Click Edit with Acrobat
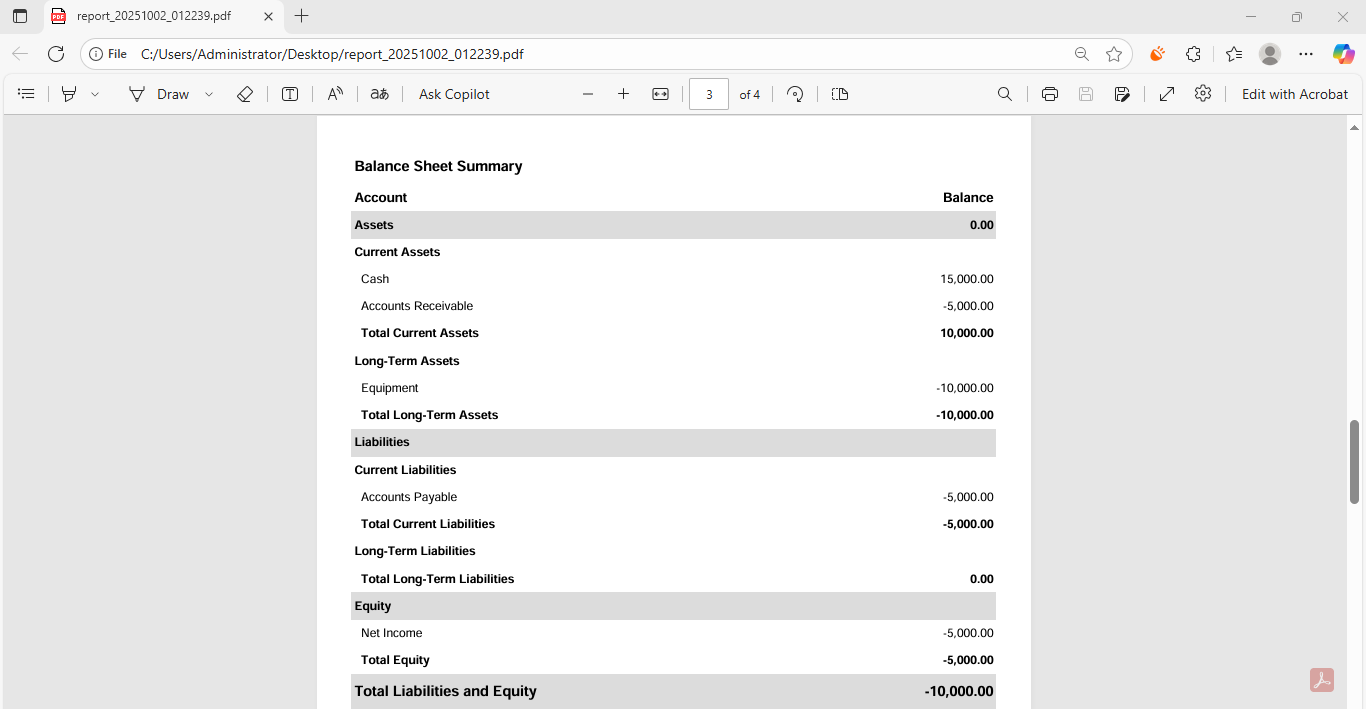This screenshot has height=709, width=1366. [x=1295, y=94]
